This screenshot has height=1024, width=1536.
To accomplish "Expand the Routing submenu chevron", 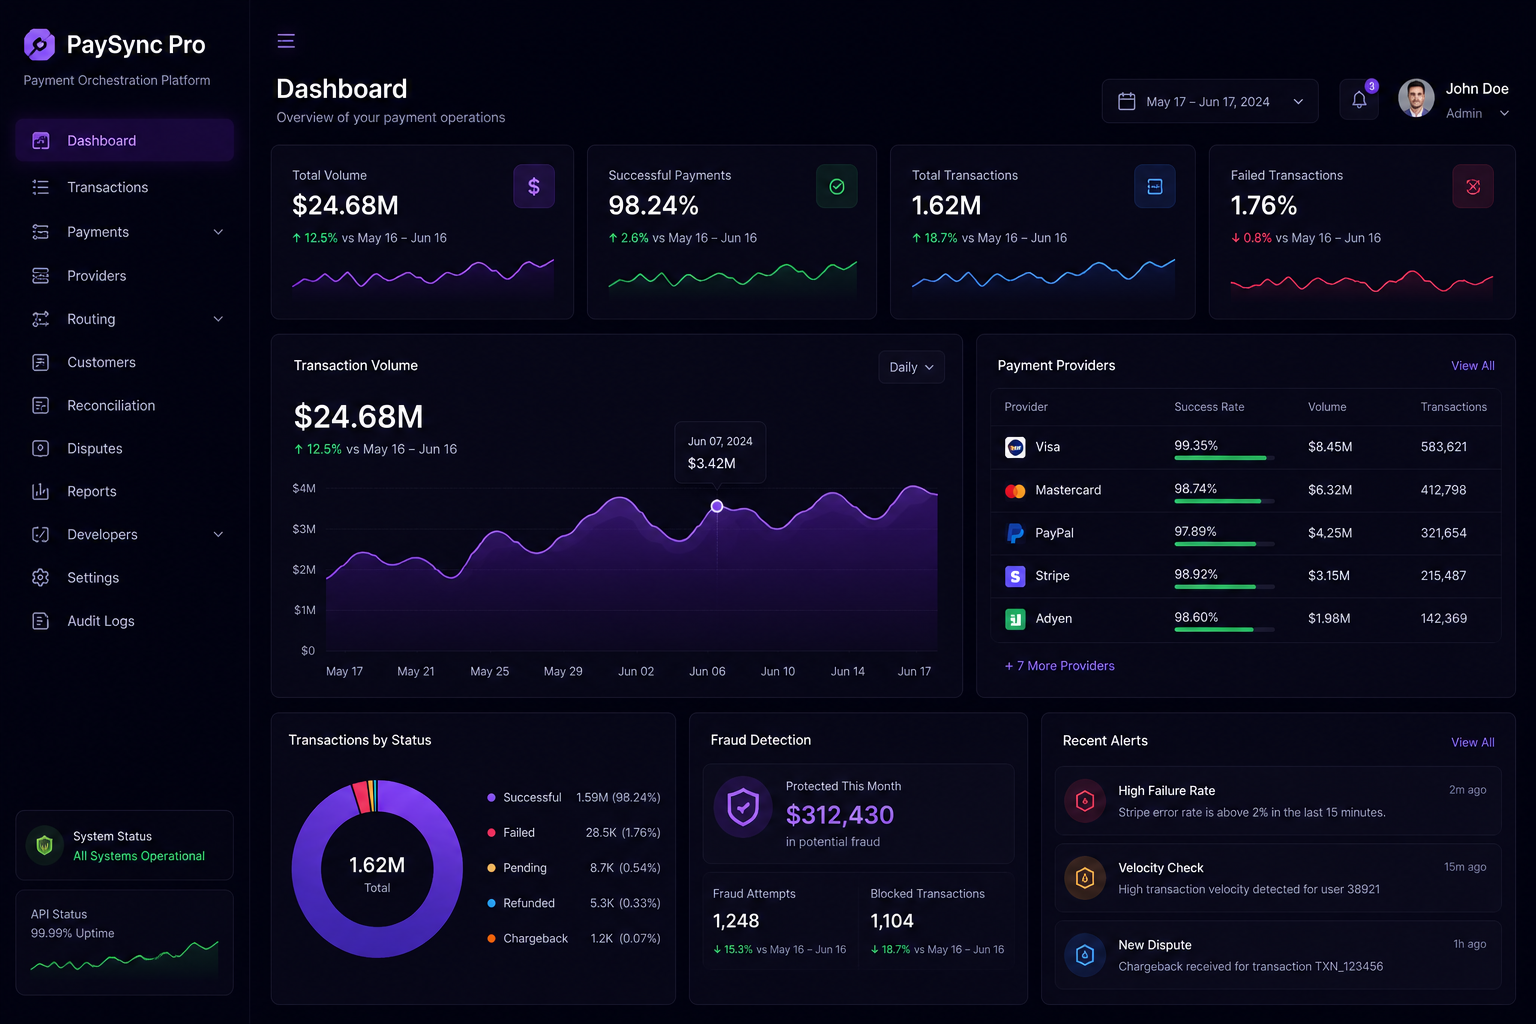I will (218, 319).
